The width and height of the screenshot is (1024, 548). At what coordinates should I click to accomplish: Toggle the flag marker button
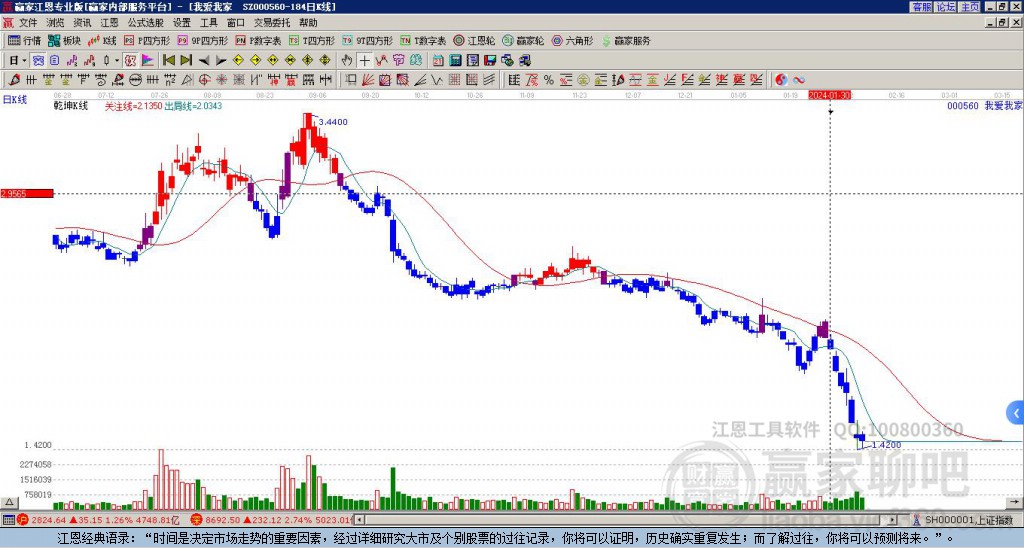[148, 61]
